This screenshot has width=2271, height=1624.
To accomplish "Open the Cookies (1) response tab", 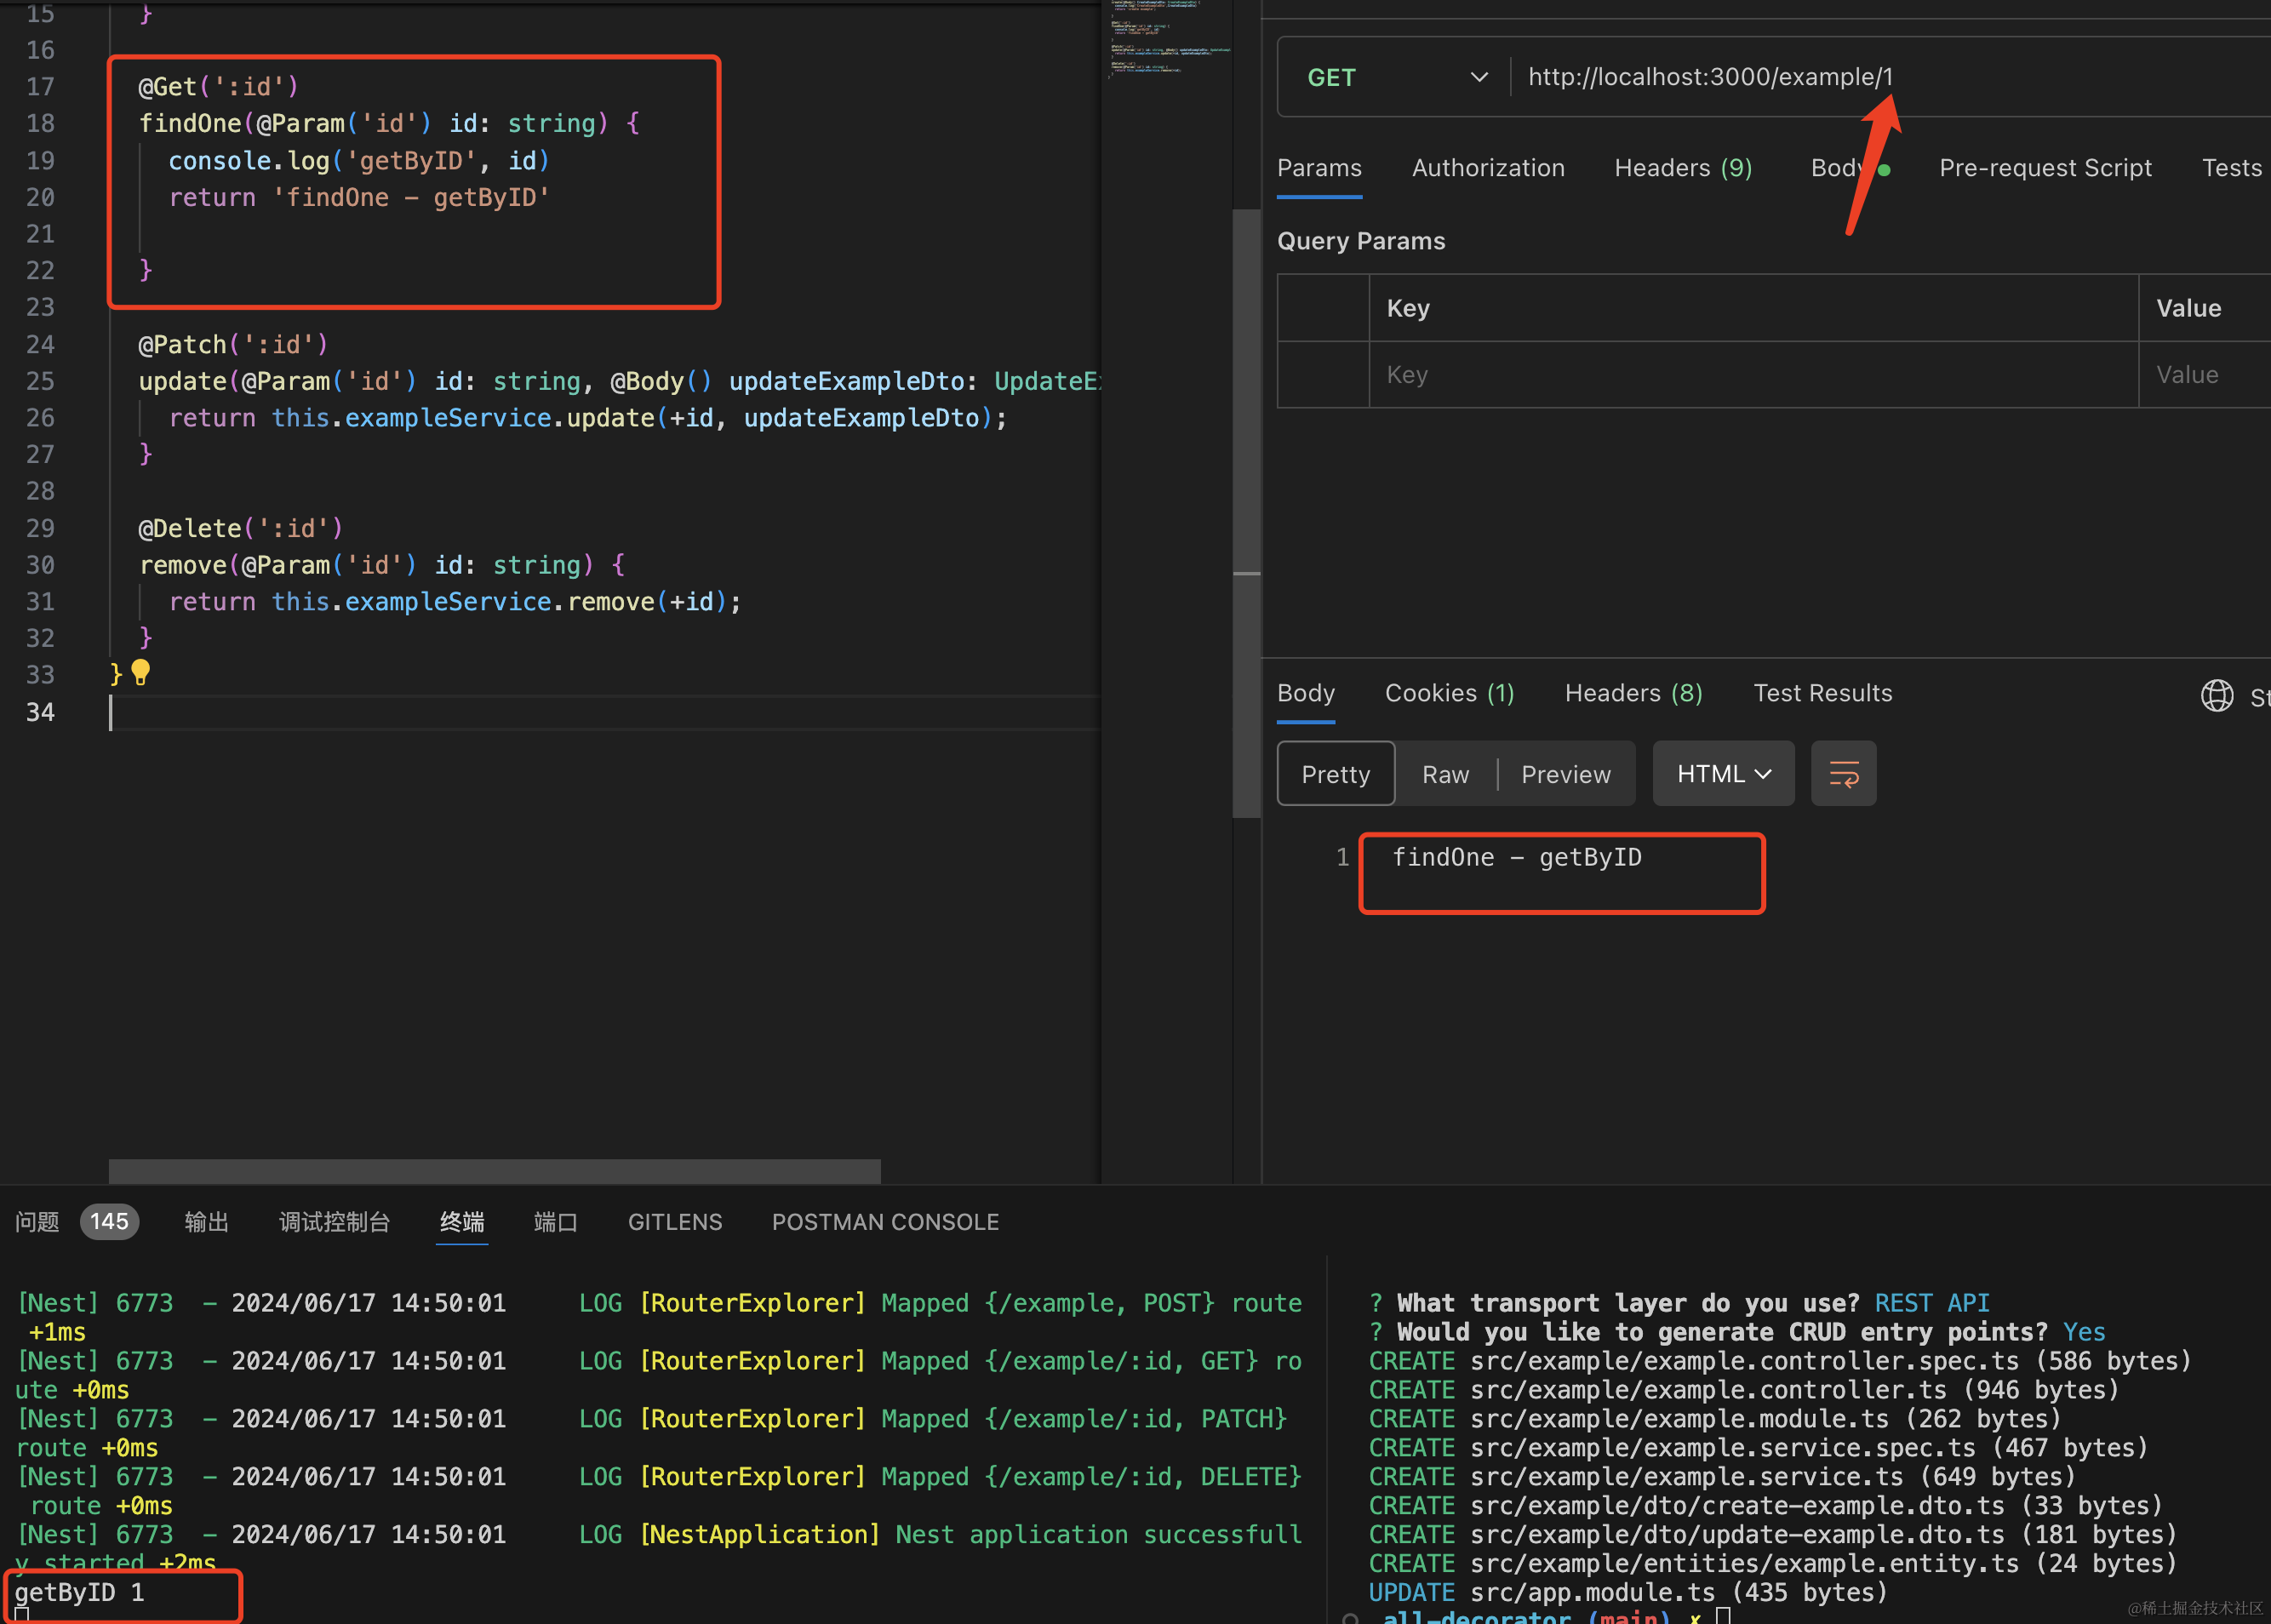I will 1449,693.
